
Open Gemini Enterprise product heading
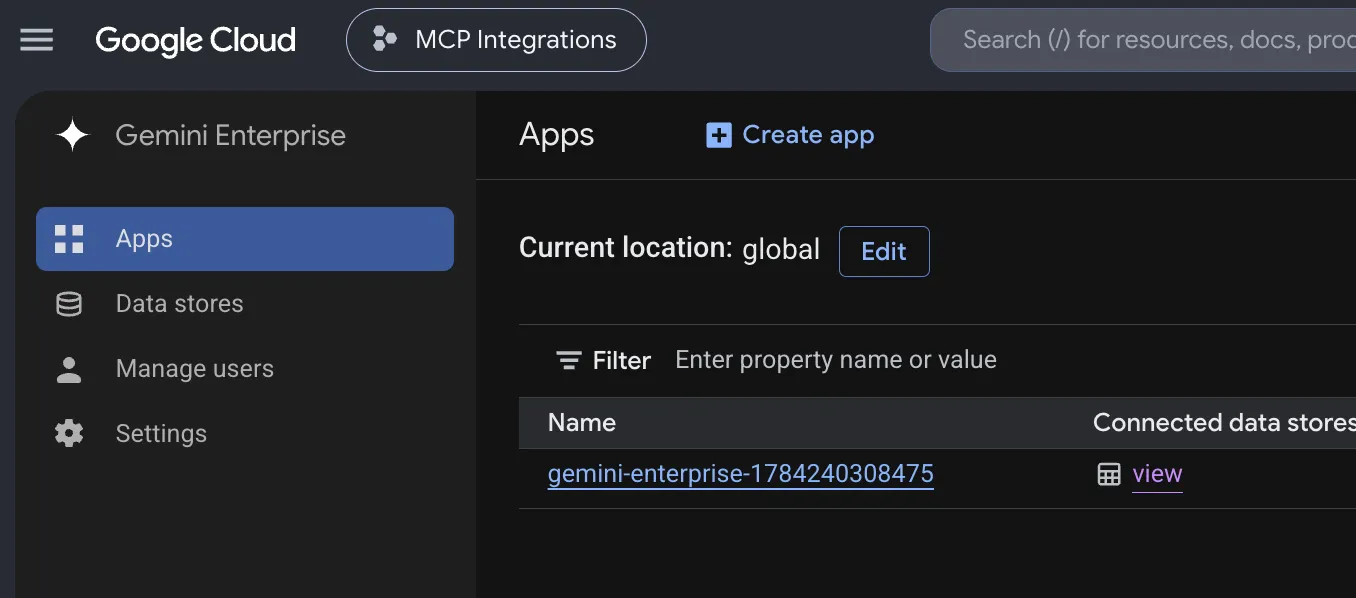coord(231,135)
